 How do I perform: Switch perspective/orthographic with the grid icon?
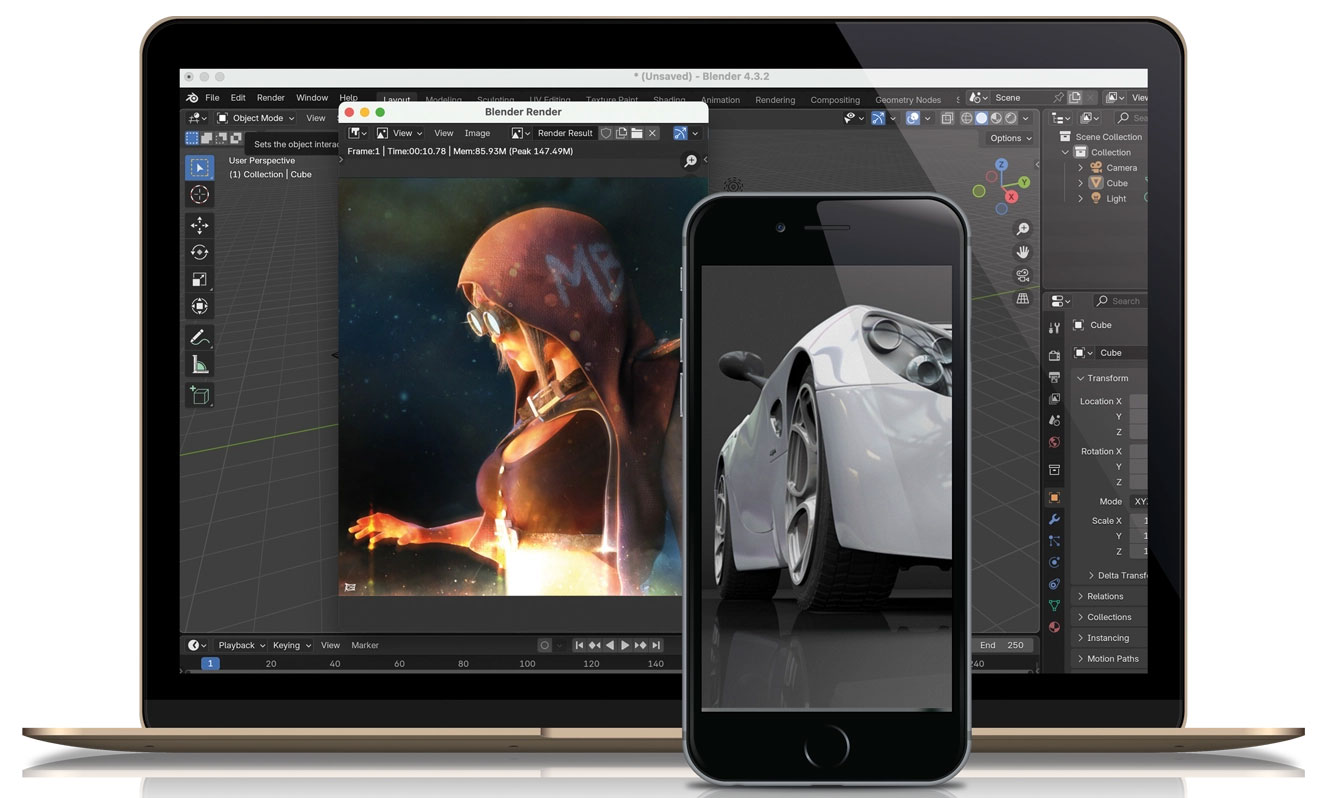pyautogui.click(x=1022, y=298)
